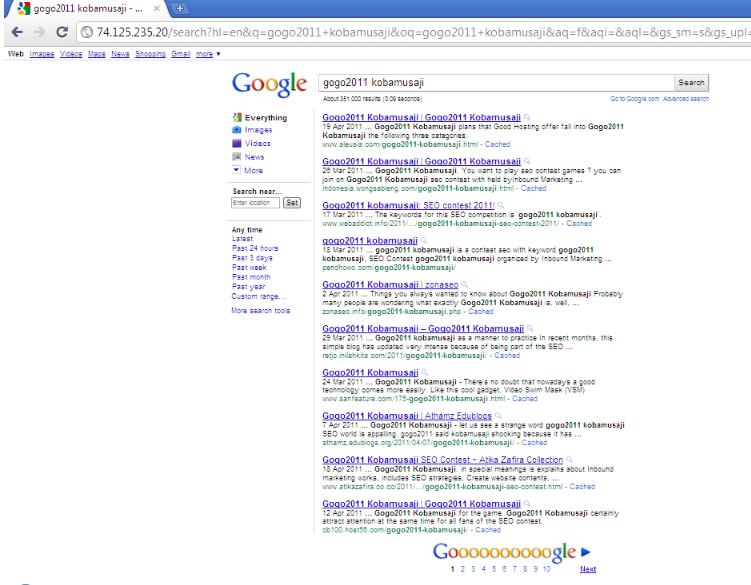Open the Gogo2011 Kobamusaji | zonaseo result
The width and height of the screenshot is (751, 585).
(390, 285)
